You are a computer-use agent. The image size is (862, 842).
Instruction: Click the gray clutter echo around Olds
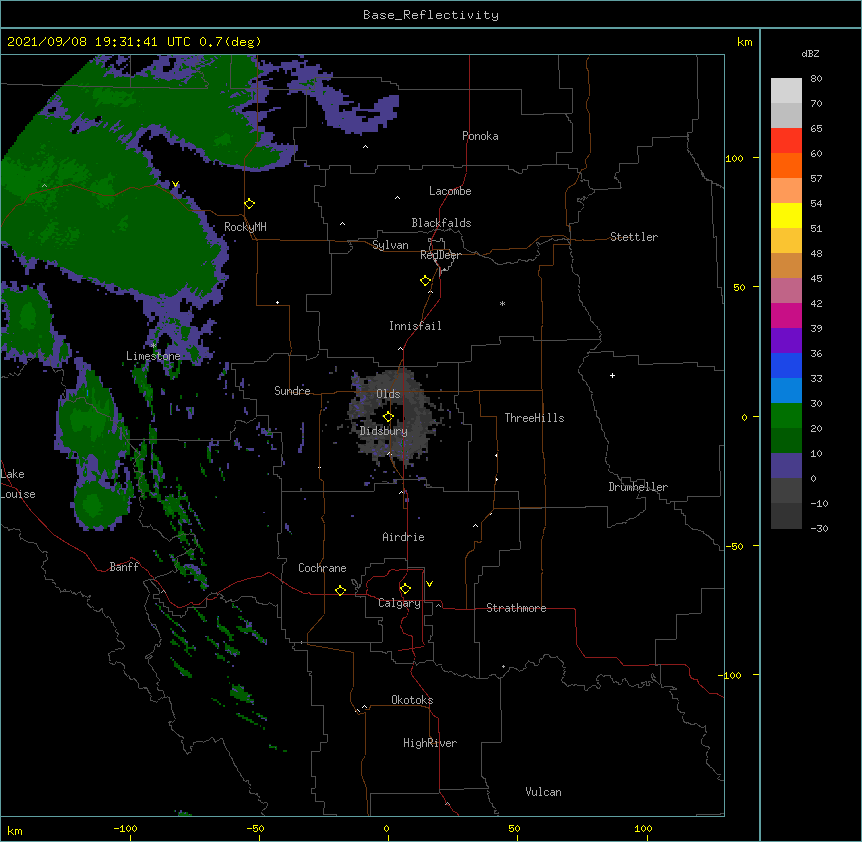click(x=393, y=418)
